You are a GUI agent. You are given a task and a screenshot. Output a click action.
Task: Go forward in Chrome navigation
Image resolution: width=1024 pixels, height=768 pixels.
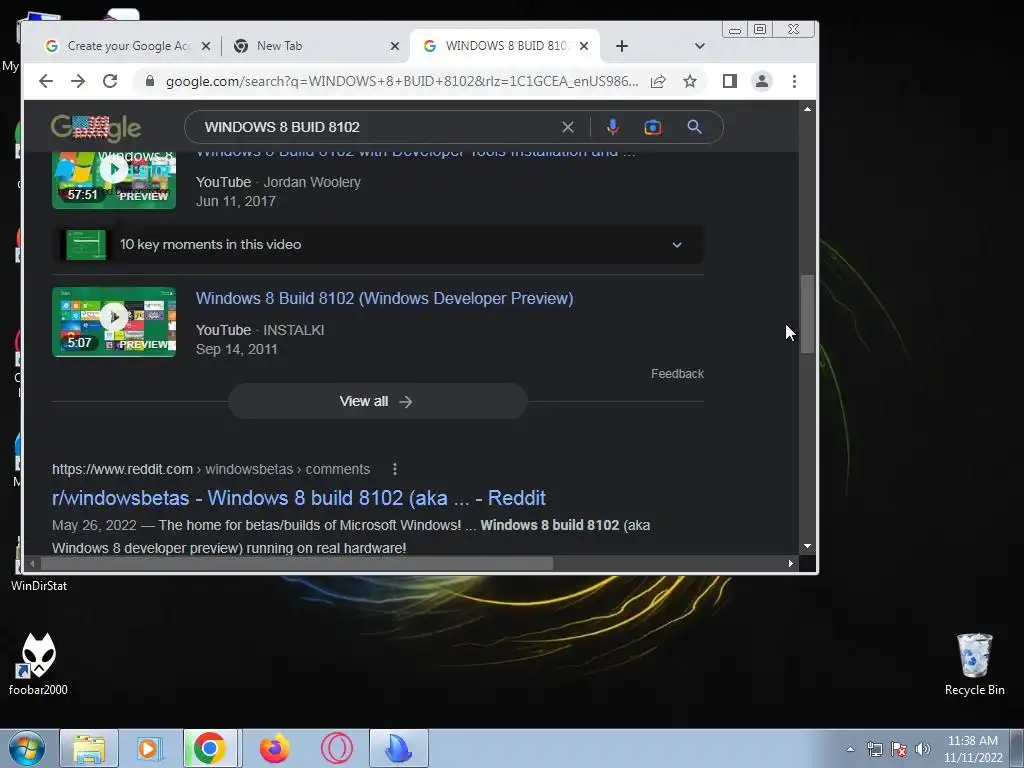pyautogui.click(x=78, y=81)
